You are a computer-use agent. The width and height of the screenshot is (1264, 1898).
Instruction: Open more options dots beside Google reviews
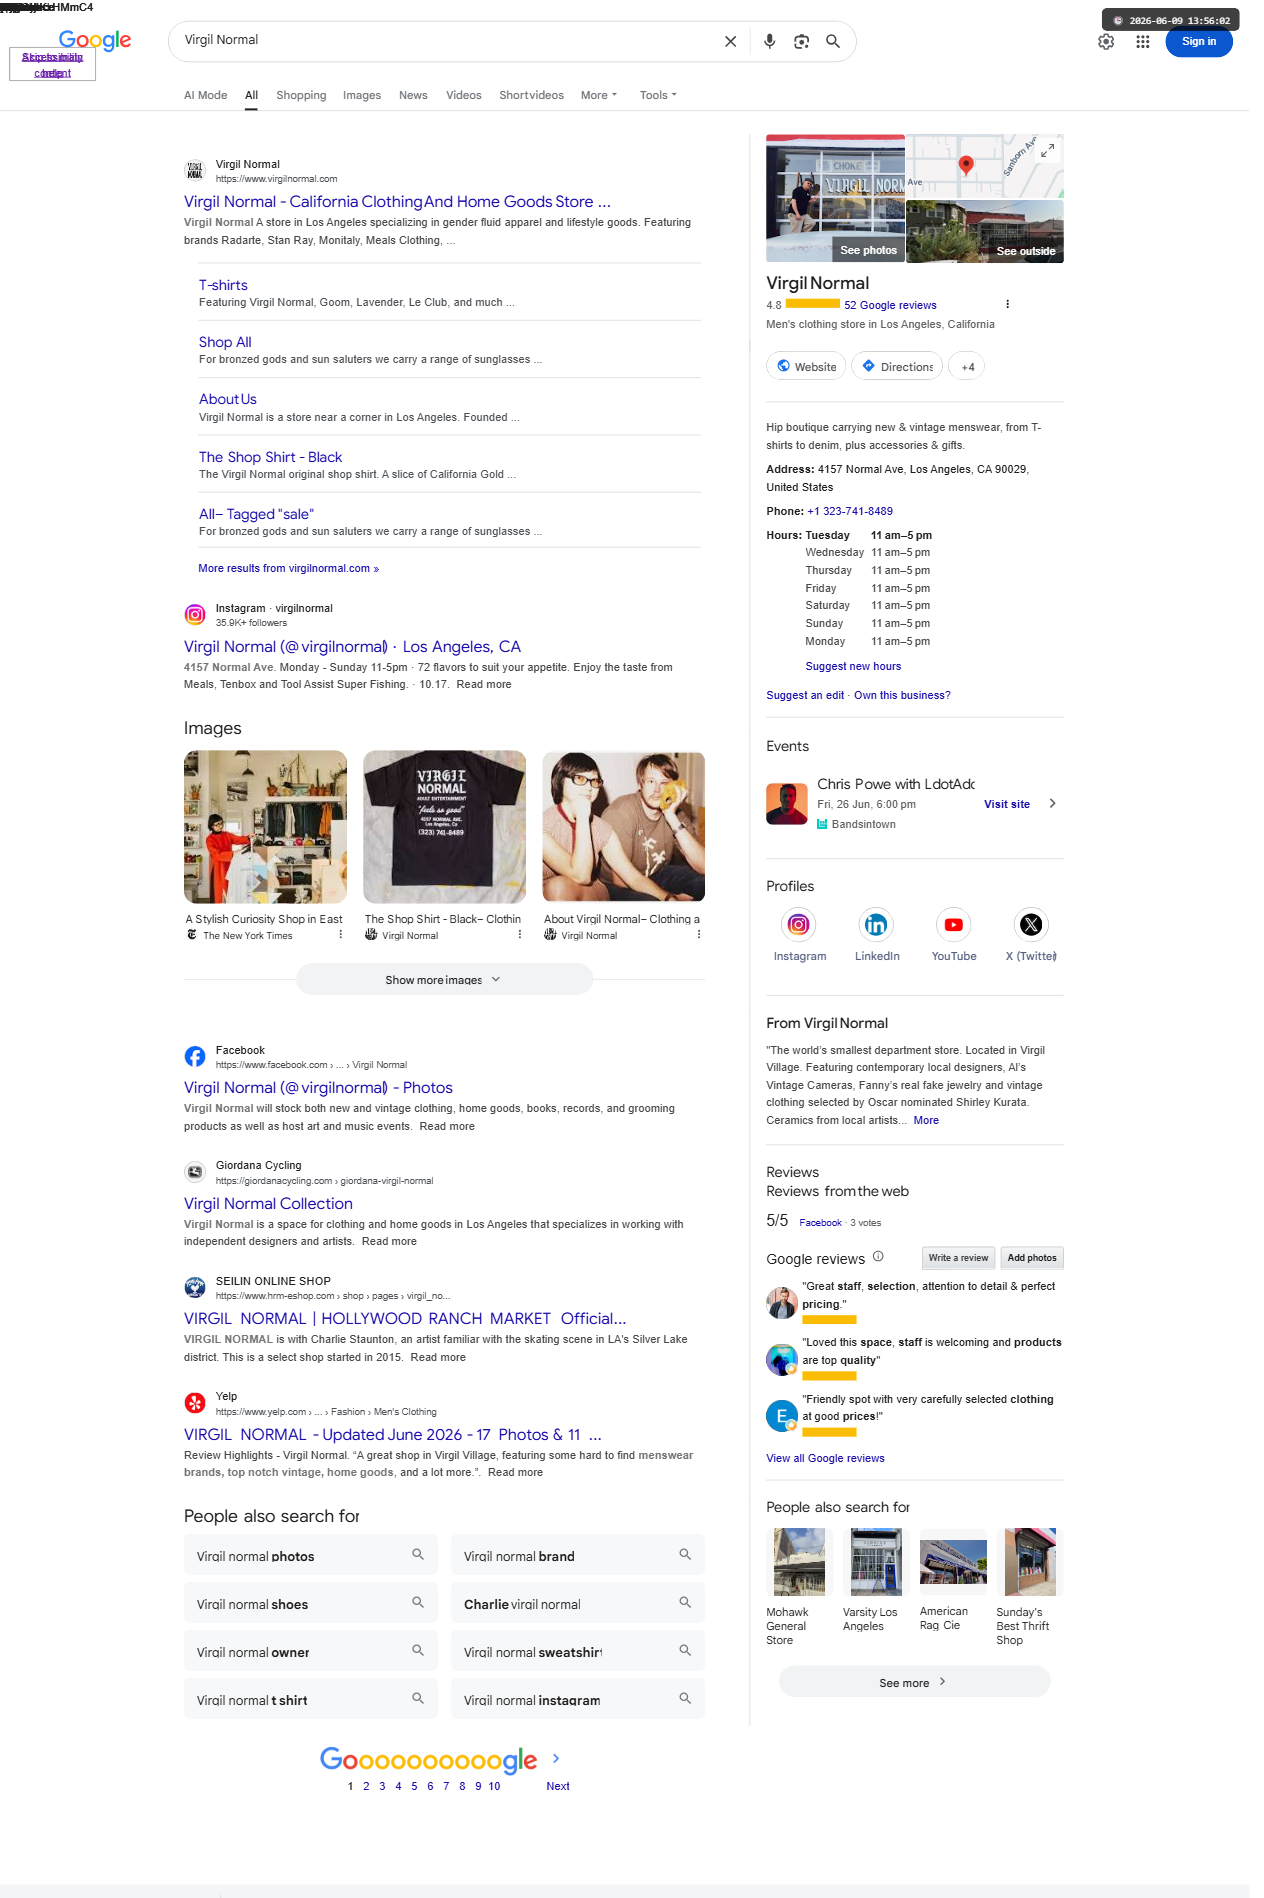tap(1007, 304)
